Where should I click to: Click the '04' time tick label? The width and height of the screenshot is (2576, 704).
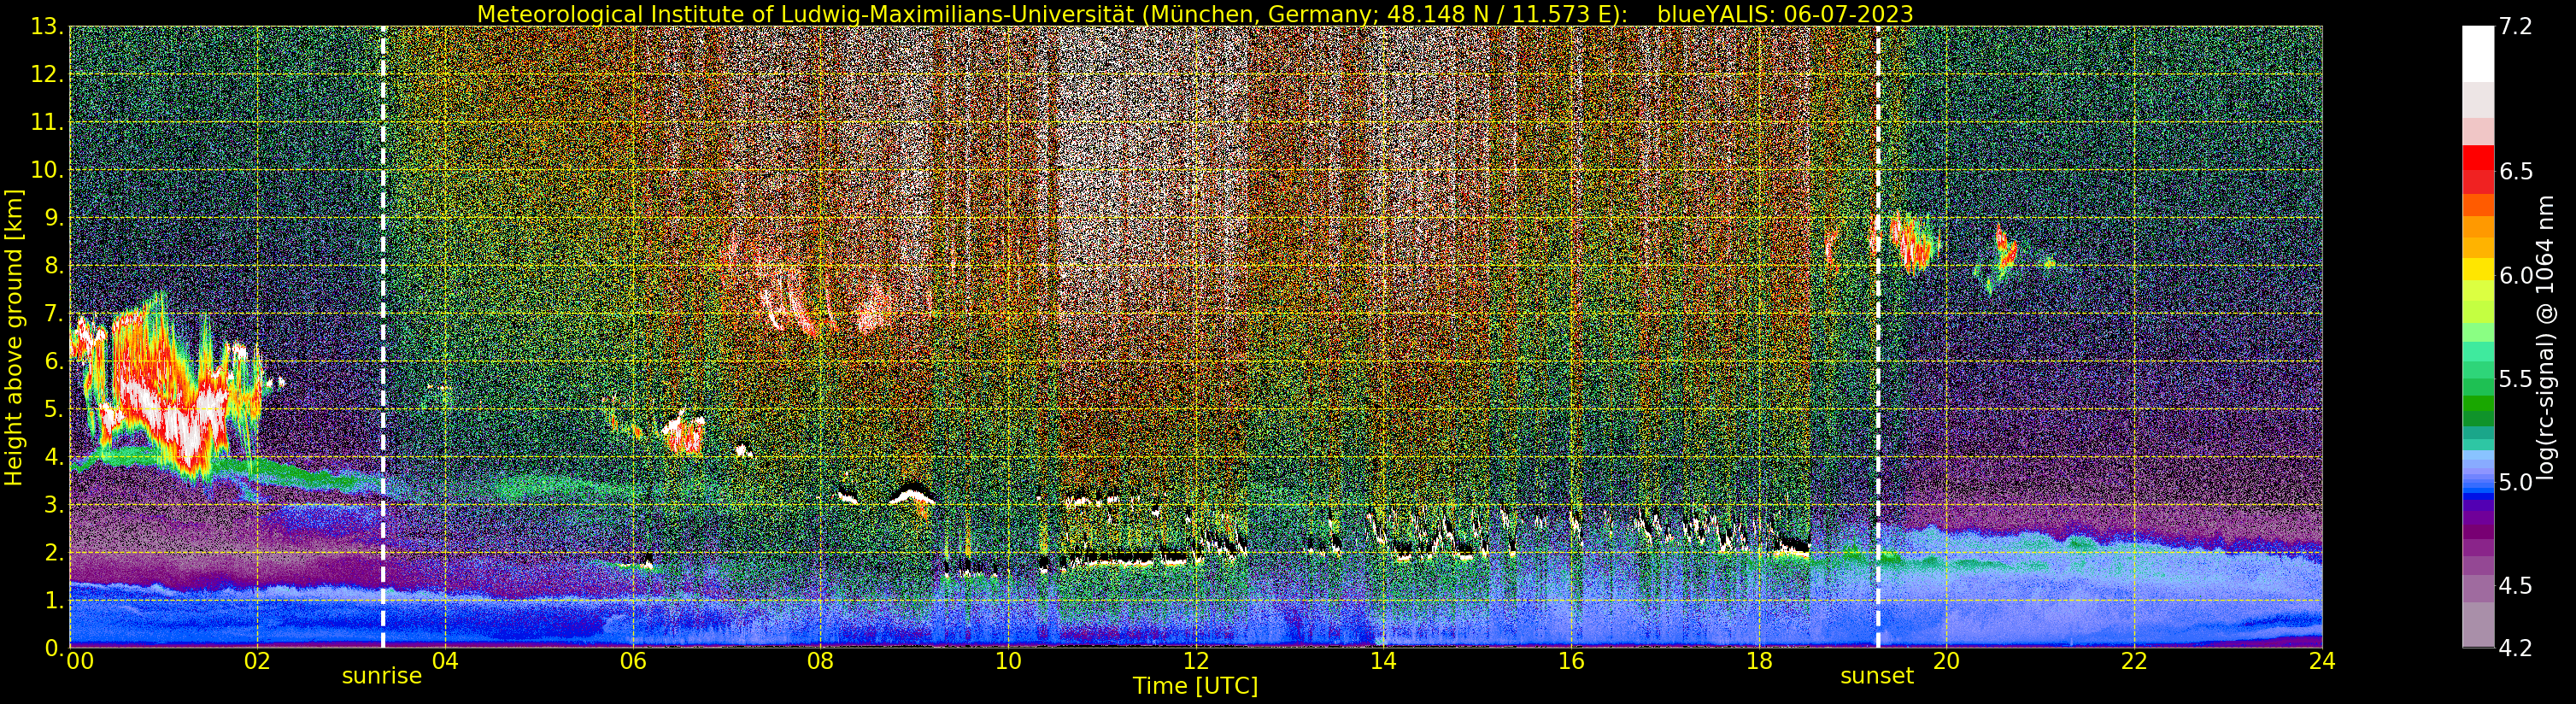tap(445, 661)
